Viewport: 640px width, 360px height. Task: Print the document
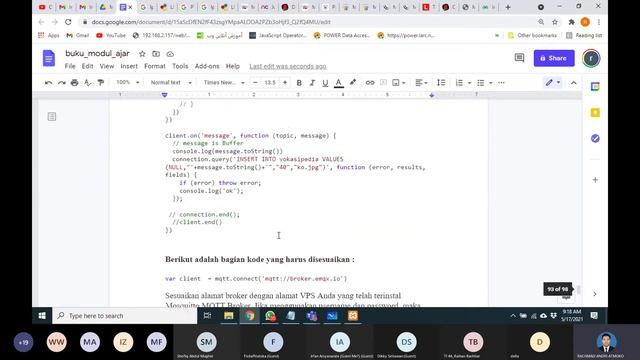pyautogui.click(x=74, y=83)
